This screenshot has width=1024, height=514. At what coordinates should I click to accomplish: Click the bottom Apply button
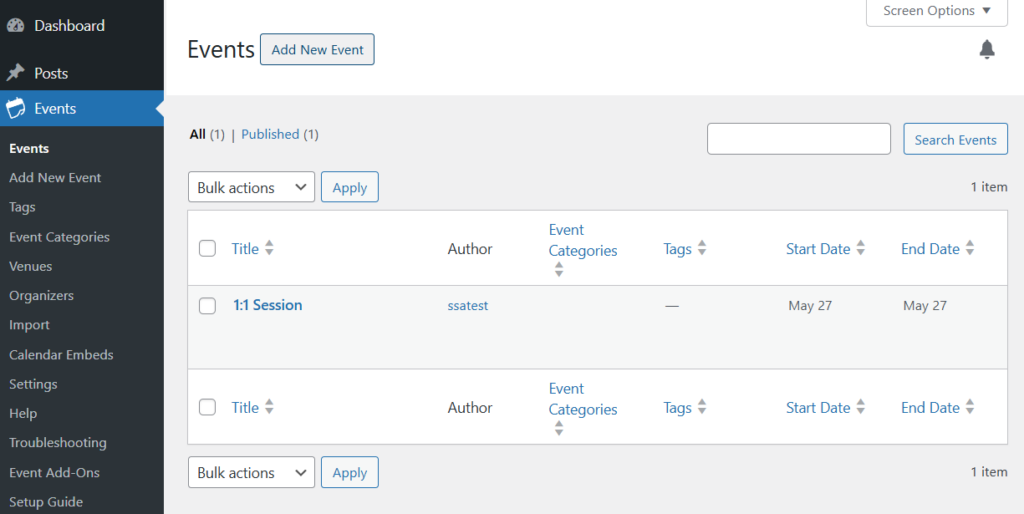click(x=349, y=472)
